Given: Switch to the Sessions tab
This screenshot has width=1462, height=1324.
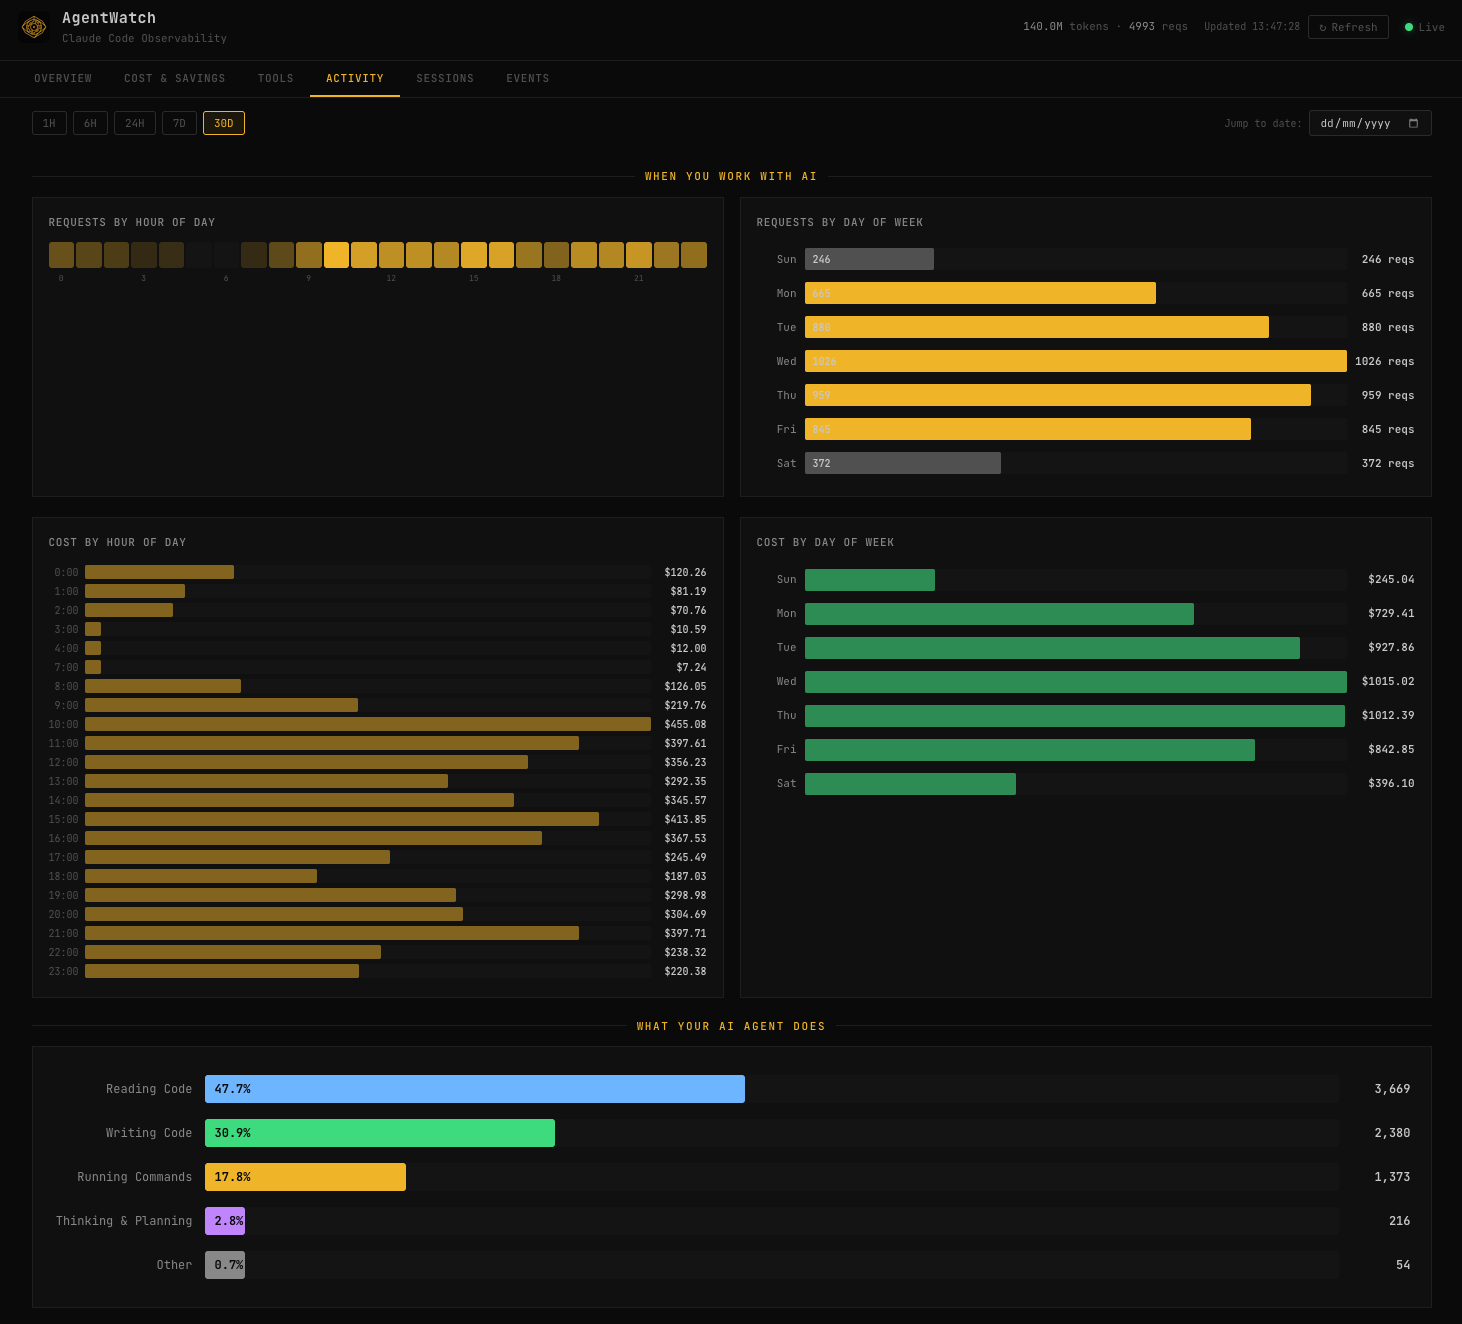Looking at the screenshot, I should coord(445,78).
